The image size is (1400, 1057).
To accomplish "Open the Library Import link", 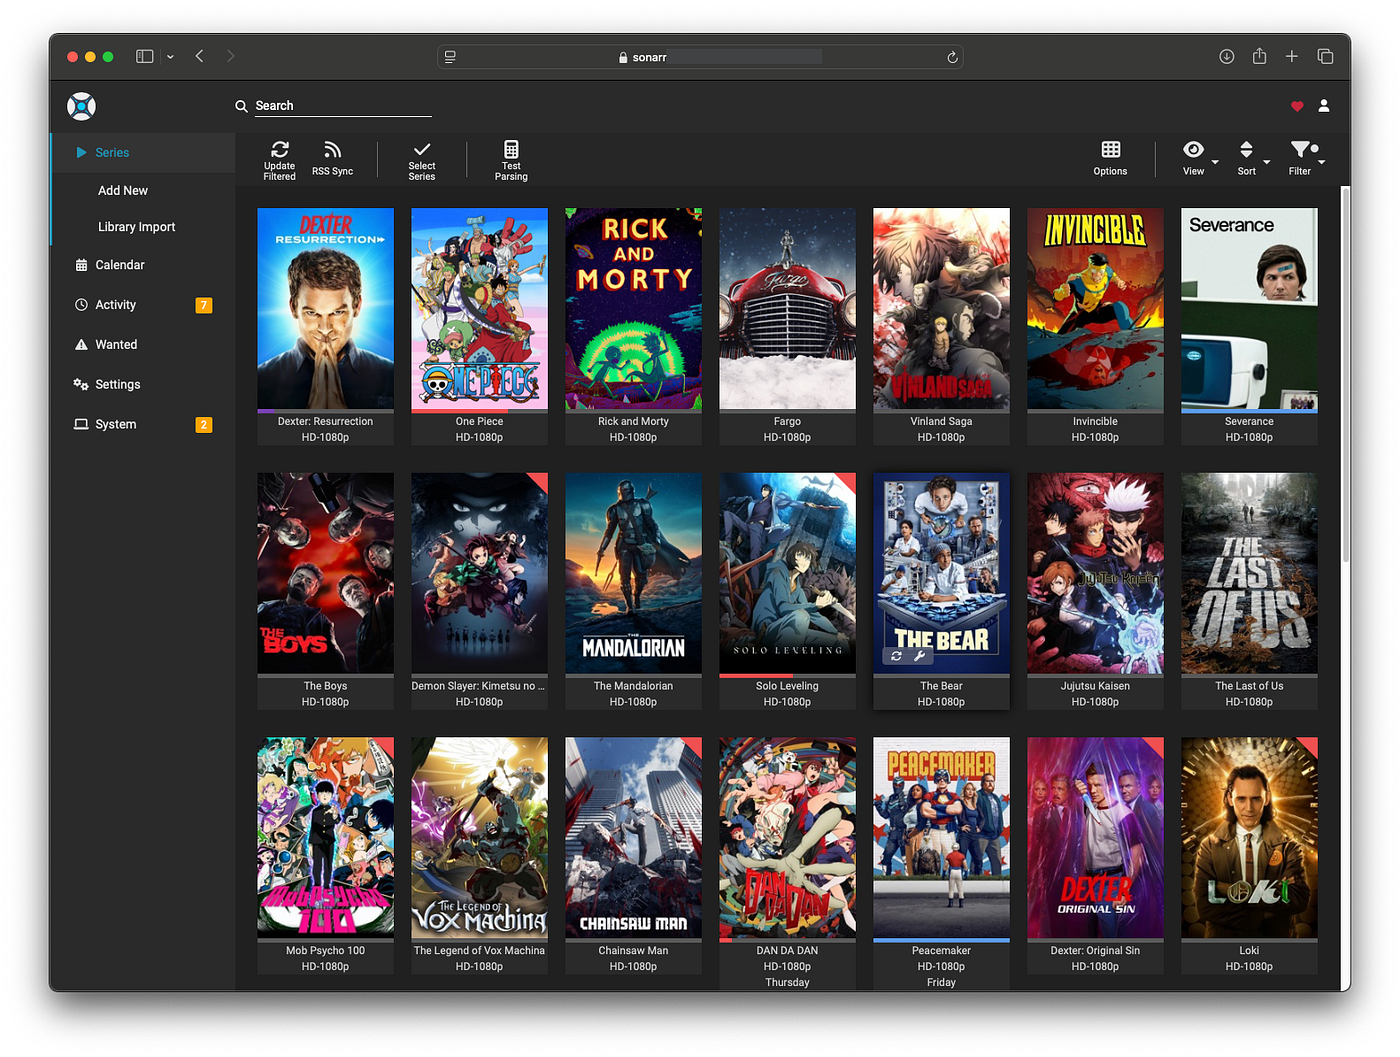I will coord(136,227).
